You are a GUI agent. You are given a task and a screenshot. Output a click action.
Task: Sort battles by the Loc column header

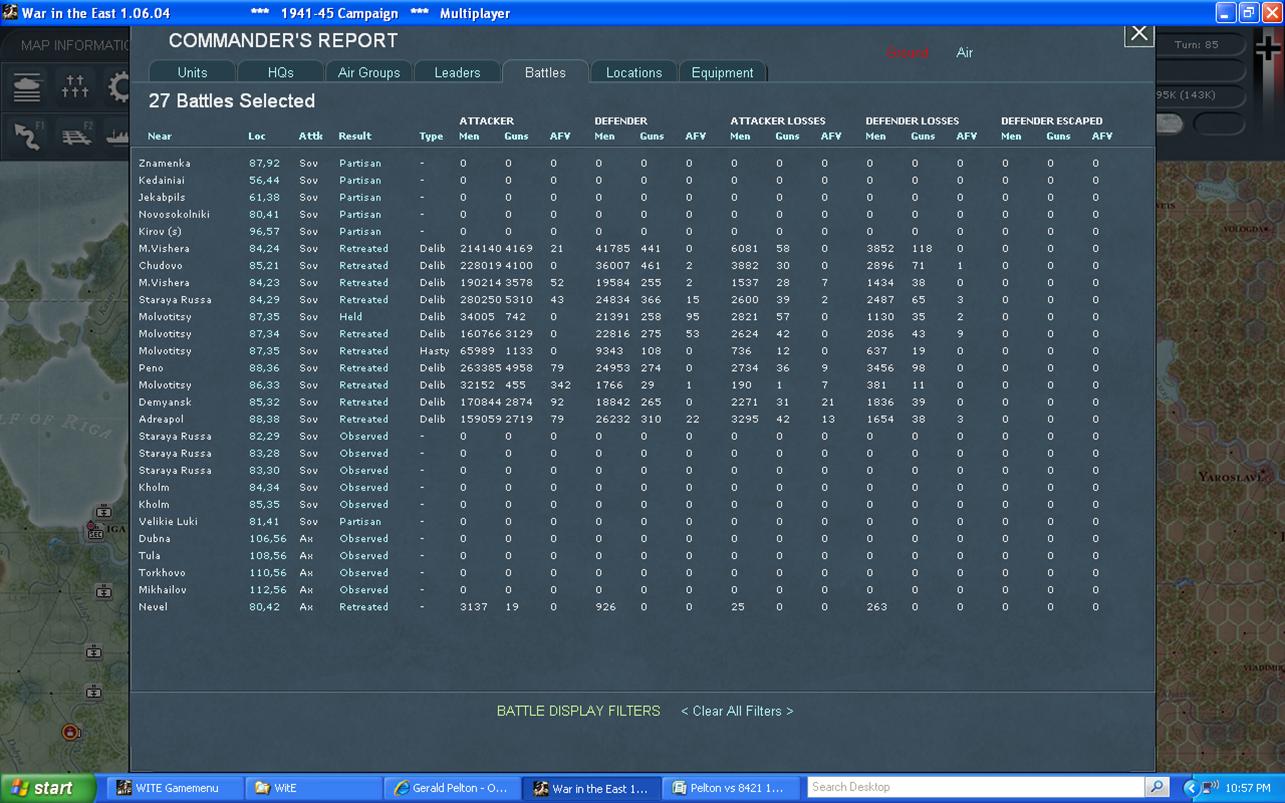[x=257, y=136]
